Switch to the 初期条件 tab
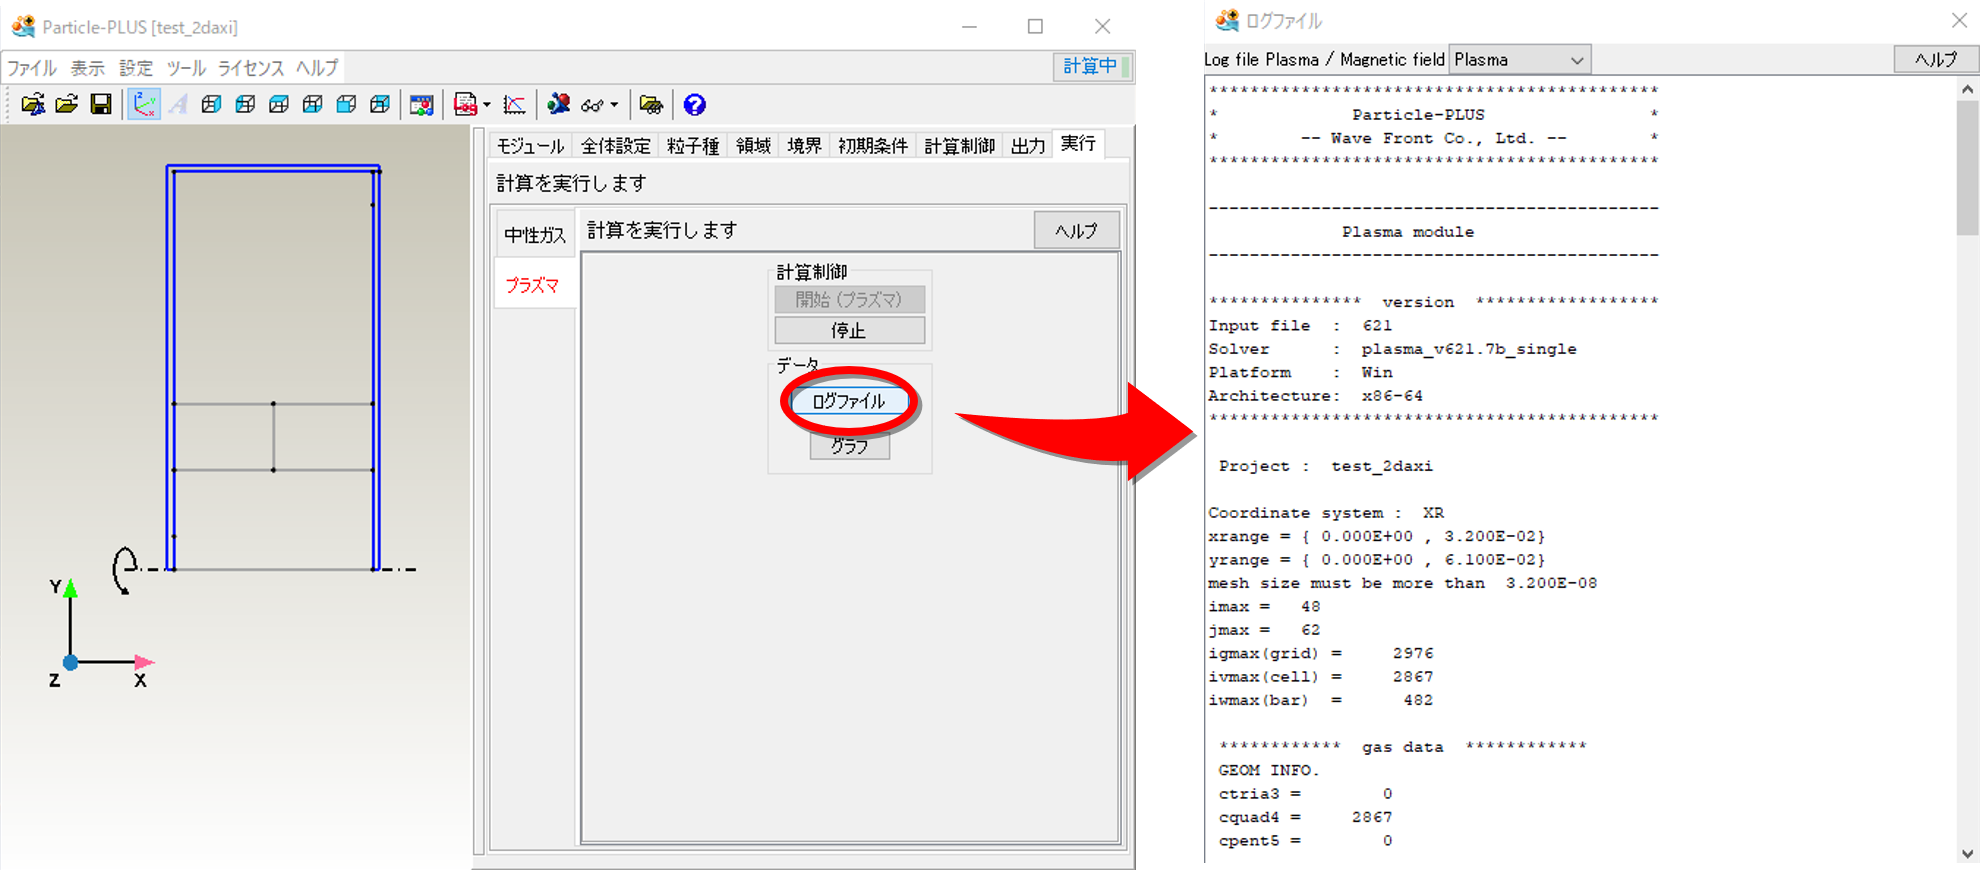 coord(873,146)
